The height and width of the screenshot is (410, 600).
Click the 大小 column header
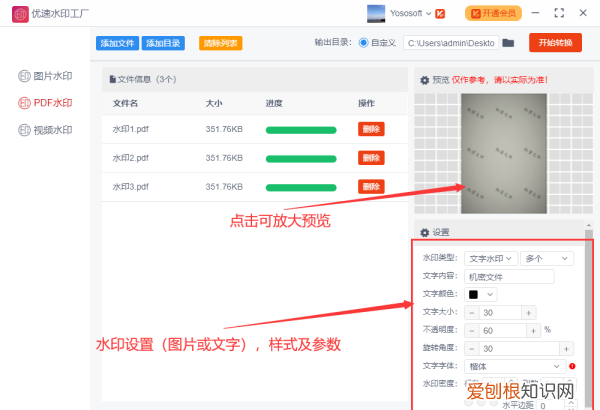[x=214, y=103]
